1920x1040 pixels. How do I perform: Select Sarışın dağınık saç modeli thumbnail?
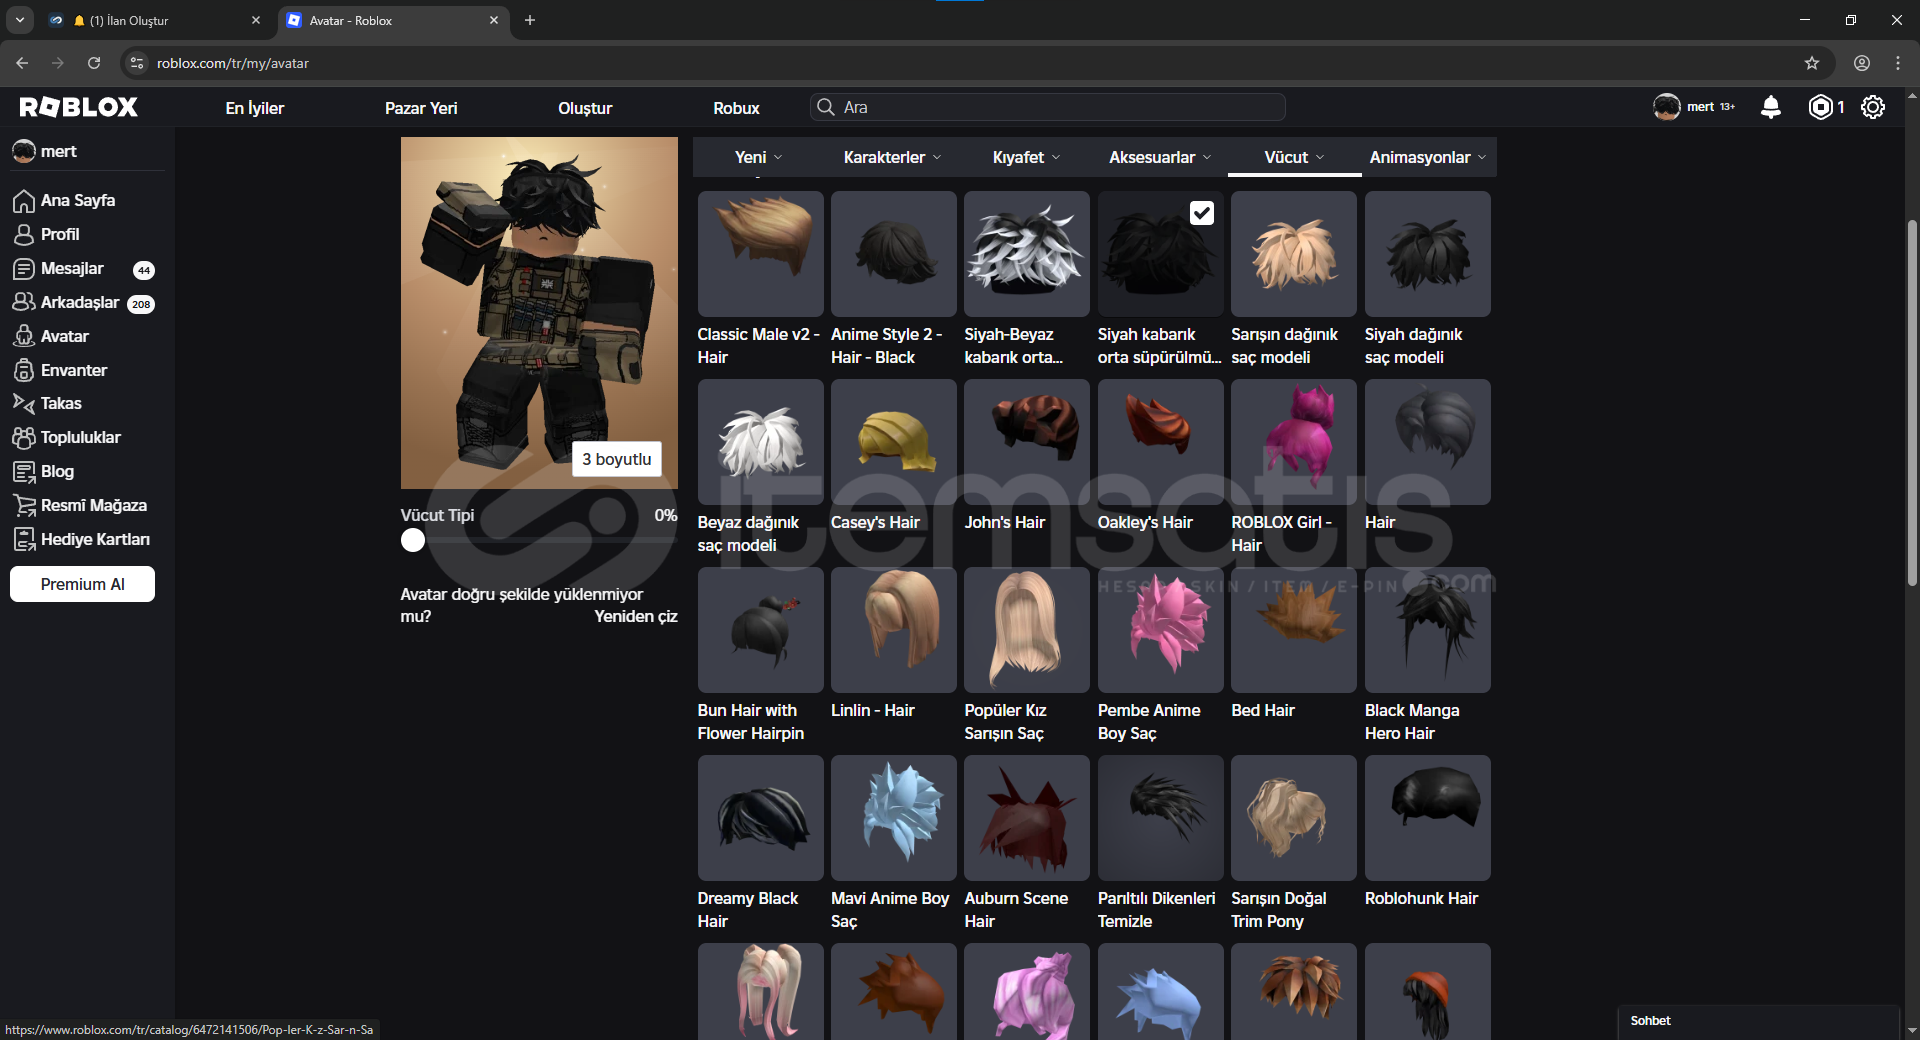tap(1294, 254)
